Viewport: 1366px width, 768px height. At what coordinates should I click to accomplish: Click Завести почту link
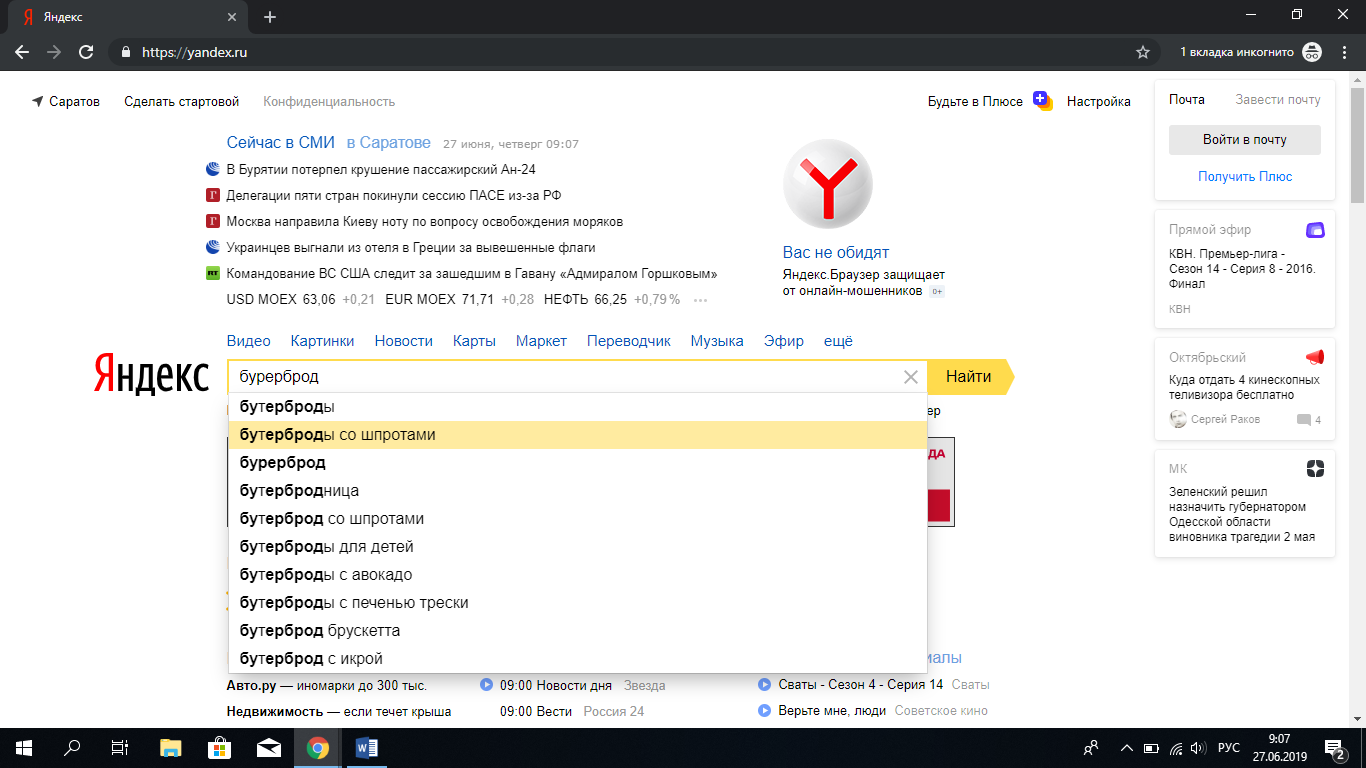[1278, 100]
